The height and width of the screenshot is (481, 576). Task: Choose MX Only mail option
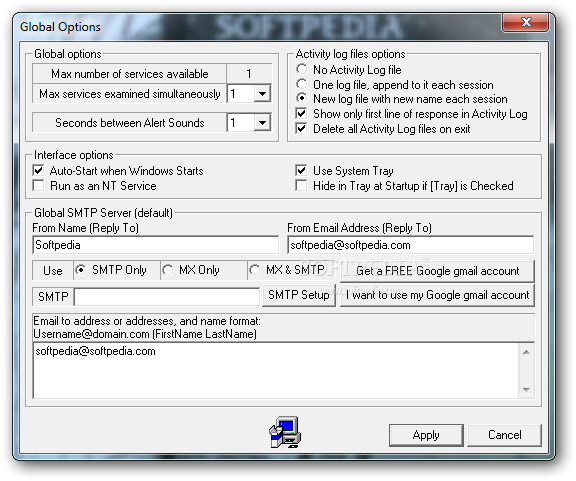[168, 270]
